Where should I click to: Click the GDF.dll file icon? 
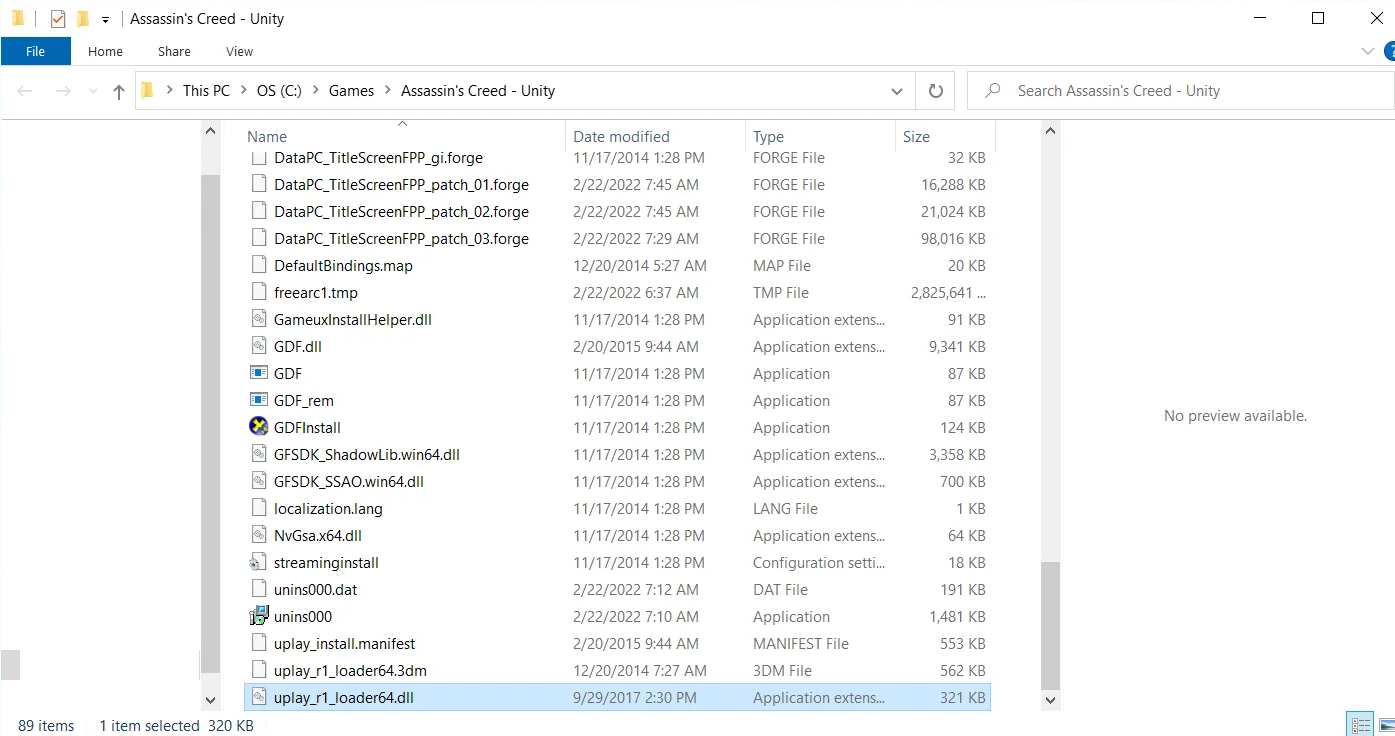coord(258,346)
